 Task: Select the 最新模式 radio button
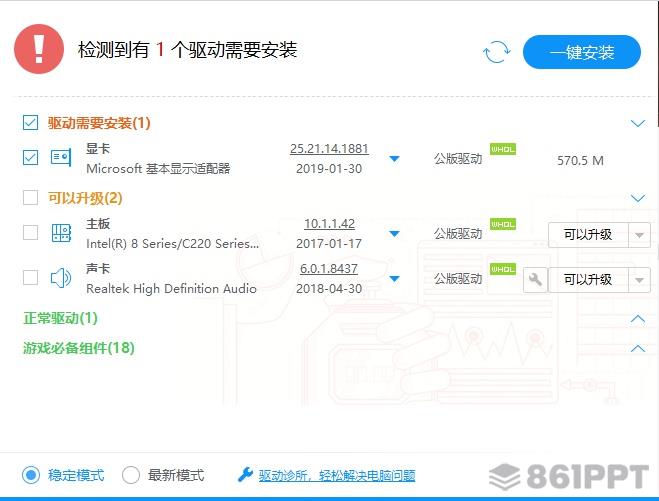coord(131,475)
